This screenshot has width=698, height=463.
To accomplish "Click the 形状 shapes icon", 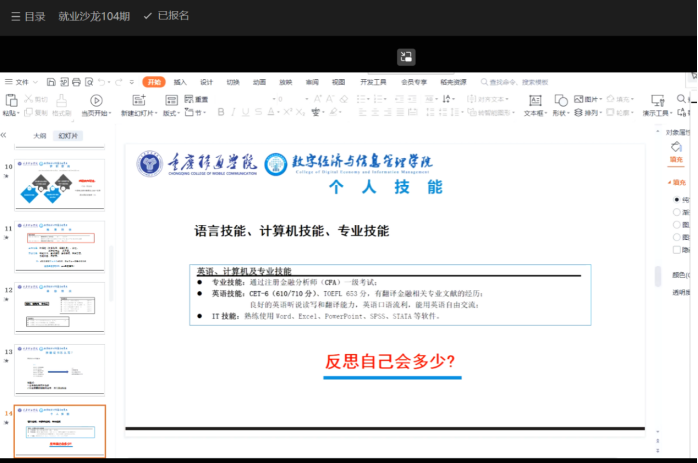I will pyautogui.click(x=560, y=101).
